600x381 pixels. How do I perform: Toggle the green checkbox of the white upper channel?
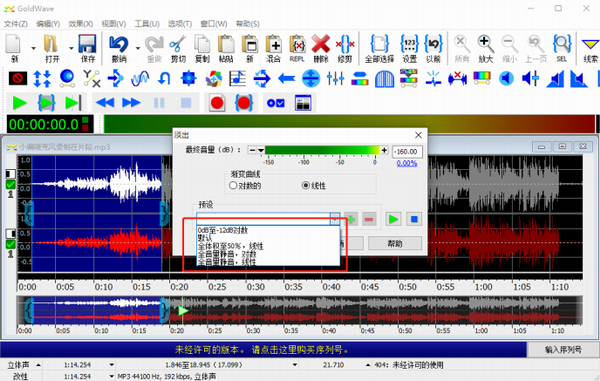tap(11, 184)
